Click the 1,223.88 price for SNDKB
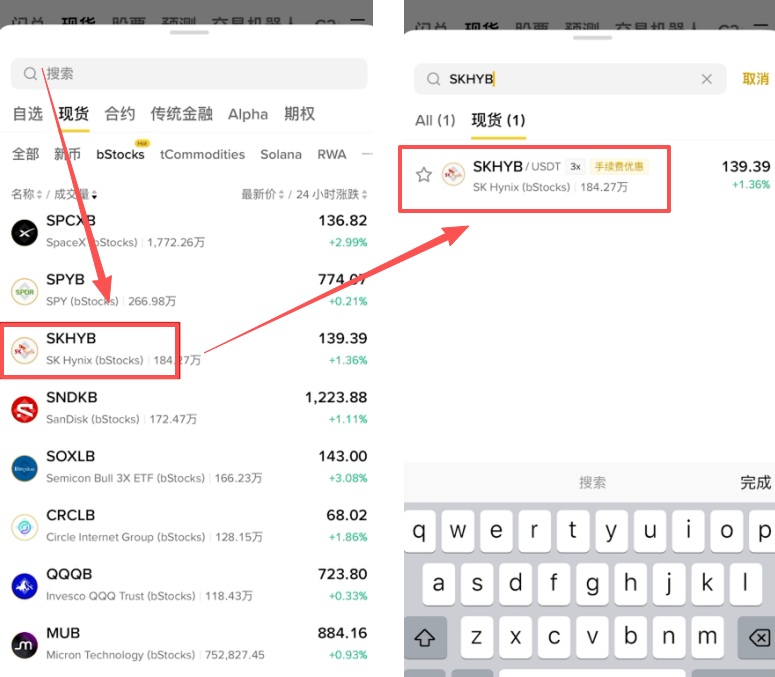775x677 pixels. point(336,398)
